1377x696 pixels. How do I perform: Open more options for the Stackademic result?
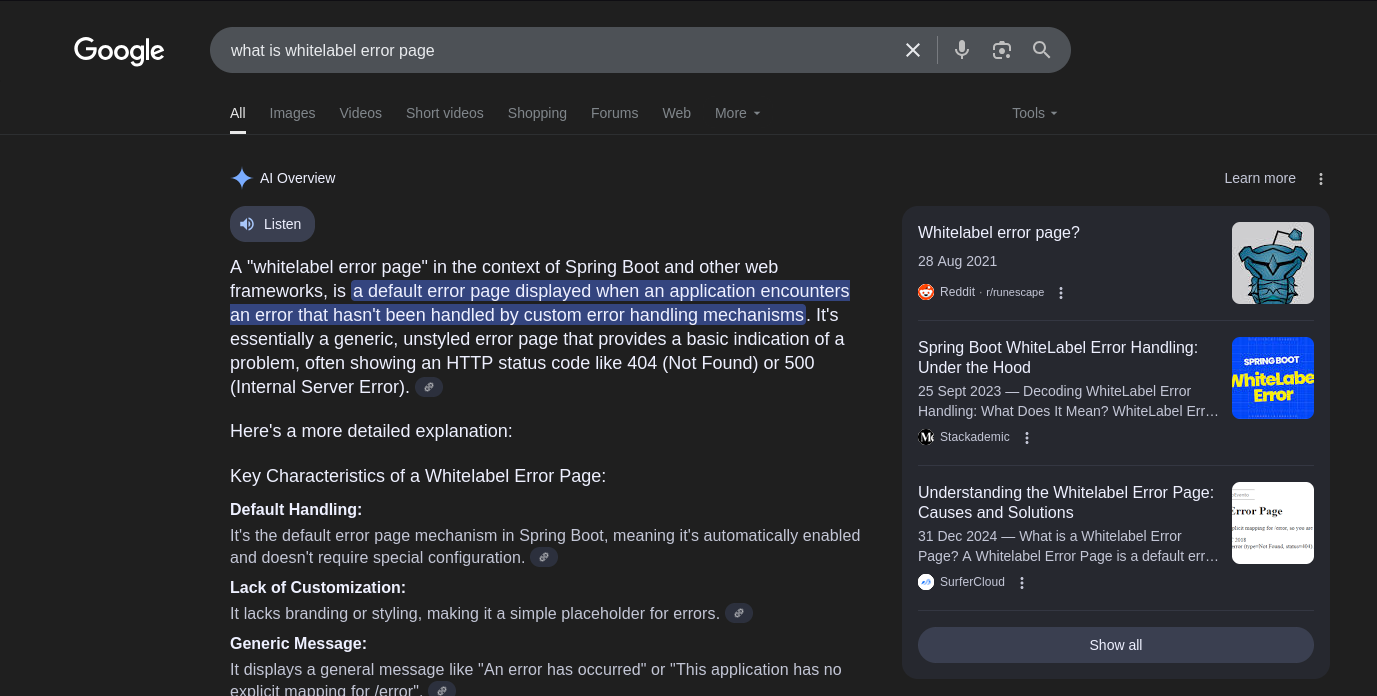coord(1027,438)
